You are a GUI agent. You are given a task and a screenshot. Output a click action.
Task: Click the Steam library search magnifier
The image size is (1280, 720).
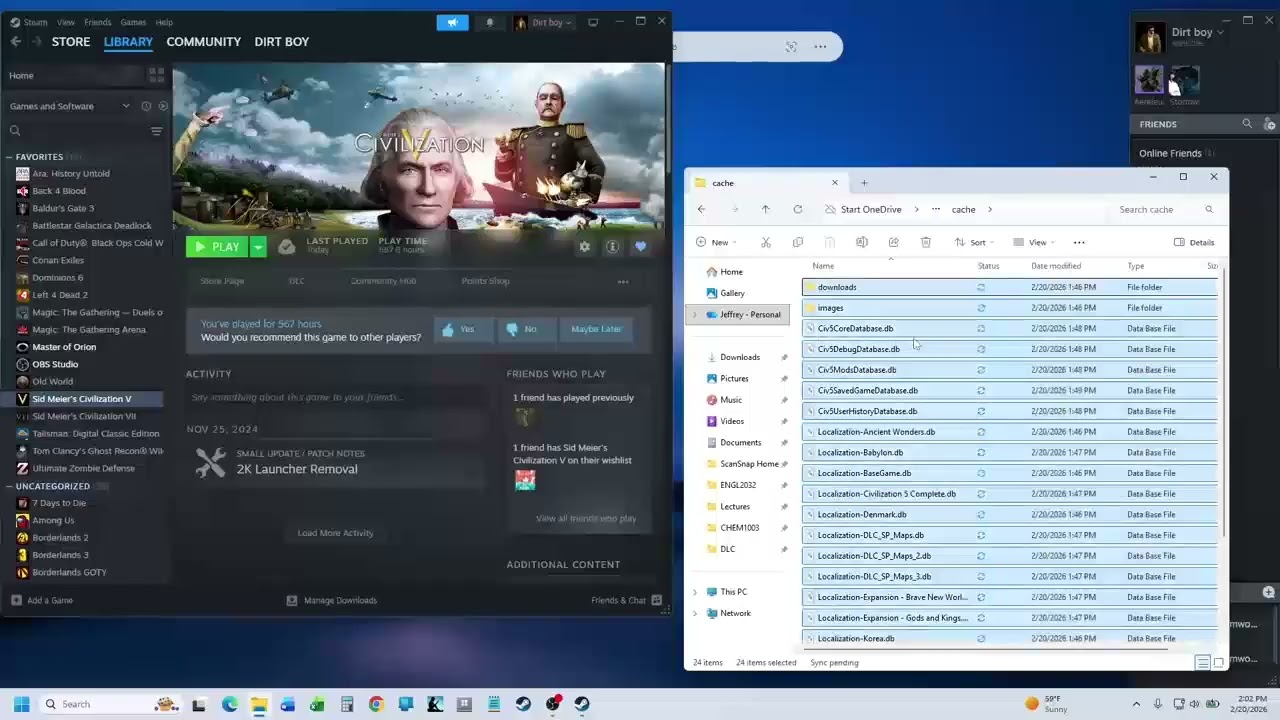click(x=15, y=131)
